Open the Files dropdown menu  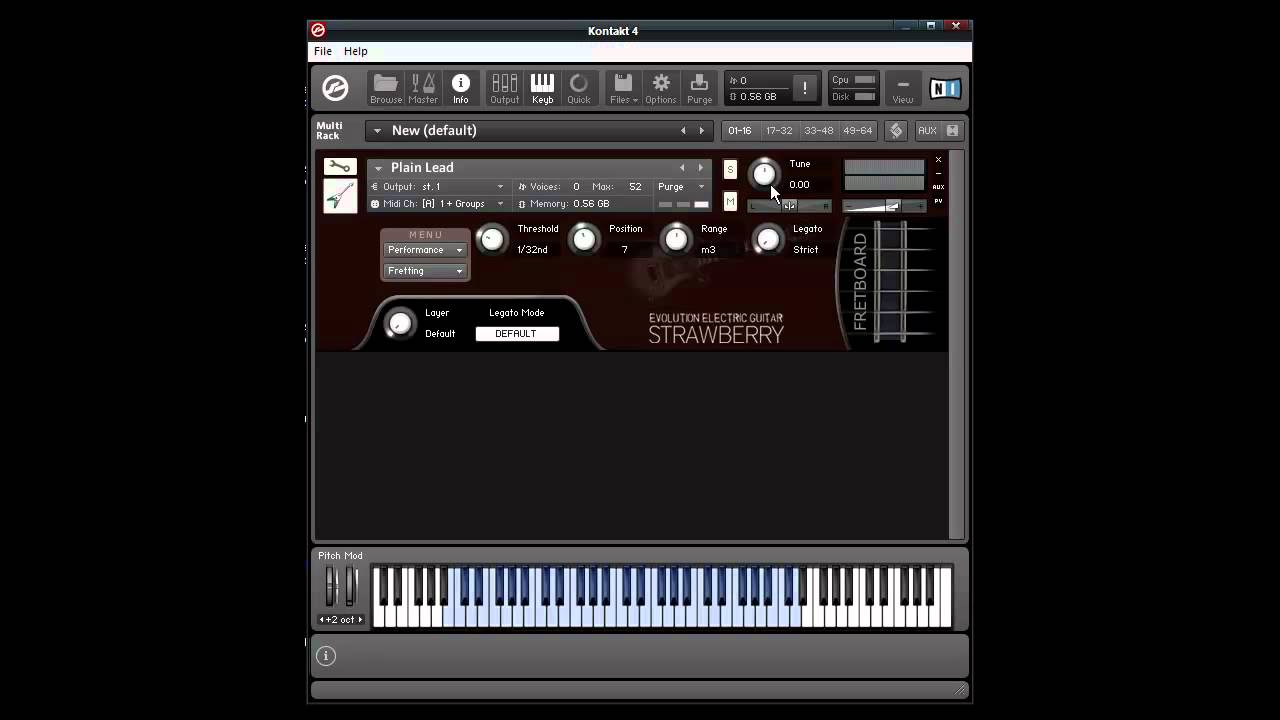click(x=623, y=89)
